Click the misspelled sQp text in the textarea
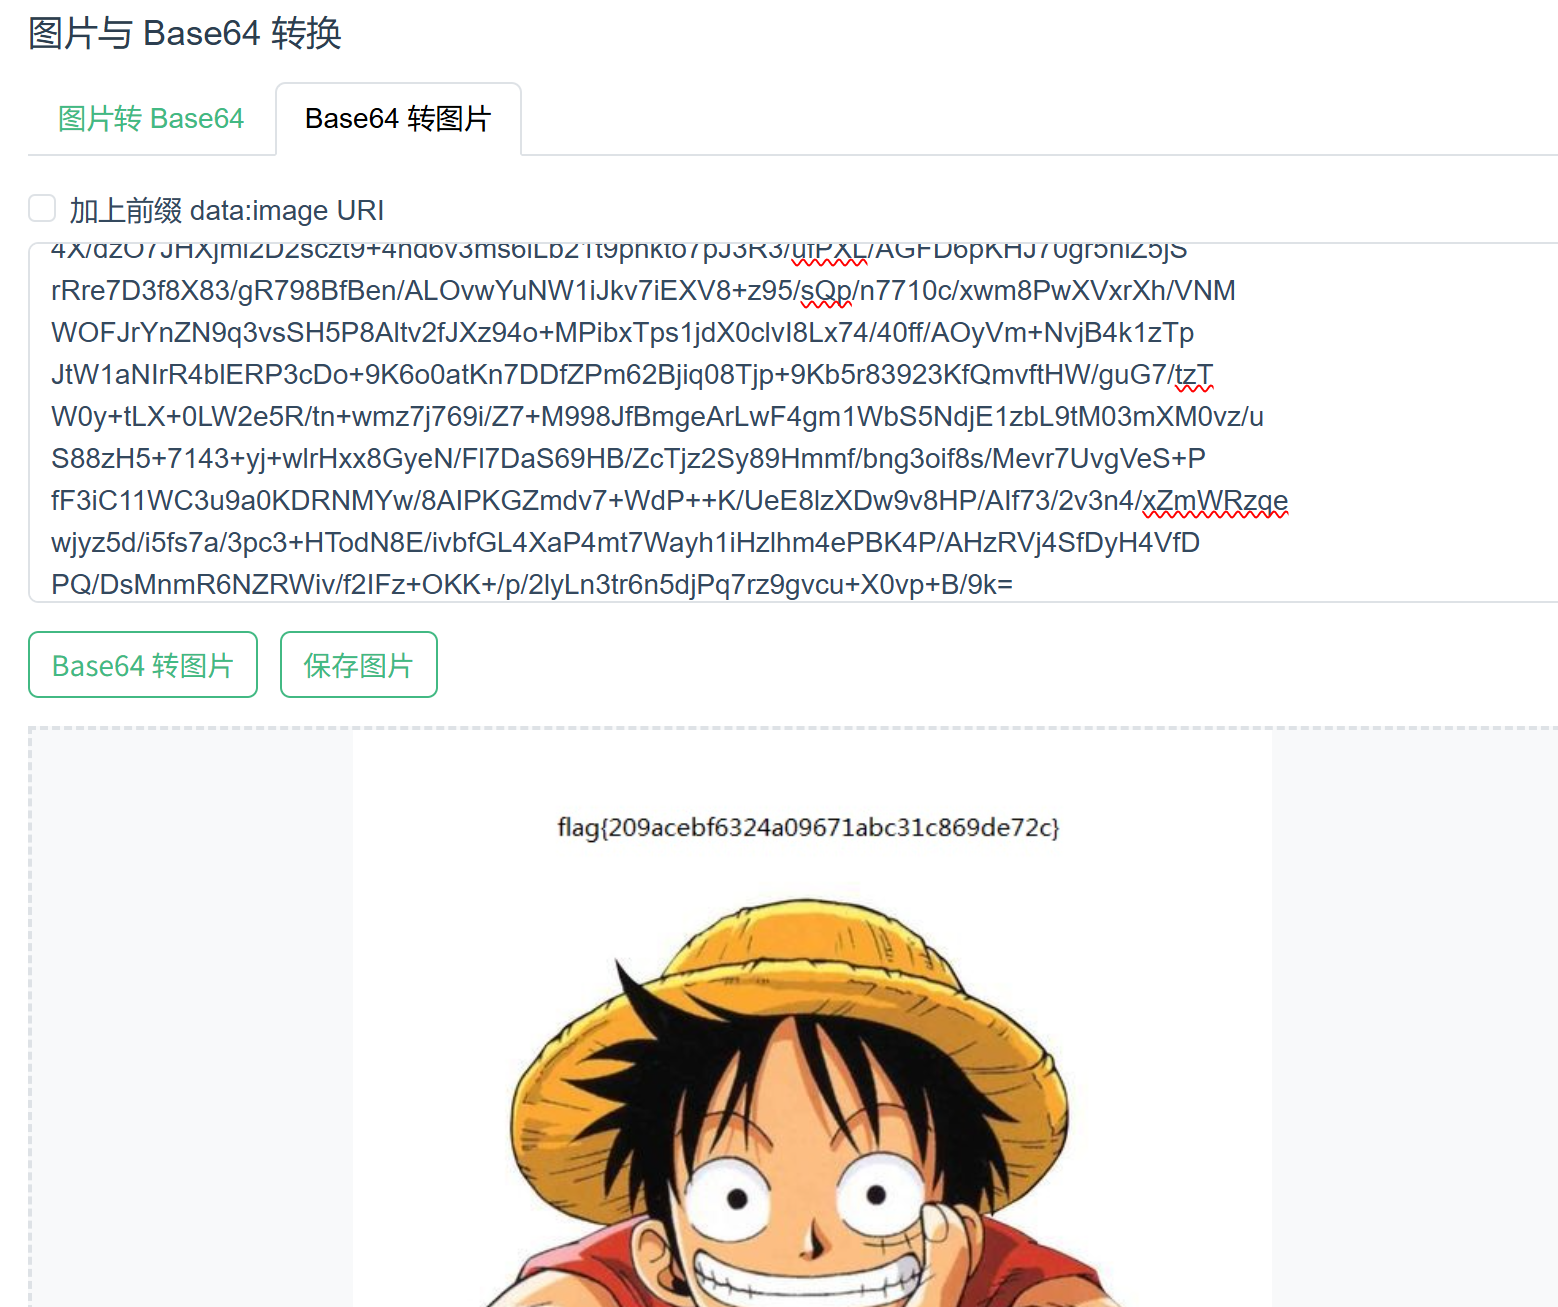 [826, 290]
